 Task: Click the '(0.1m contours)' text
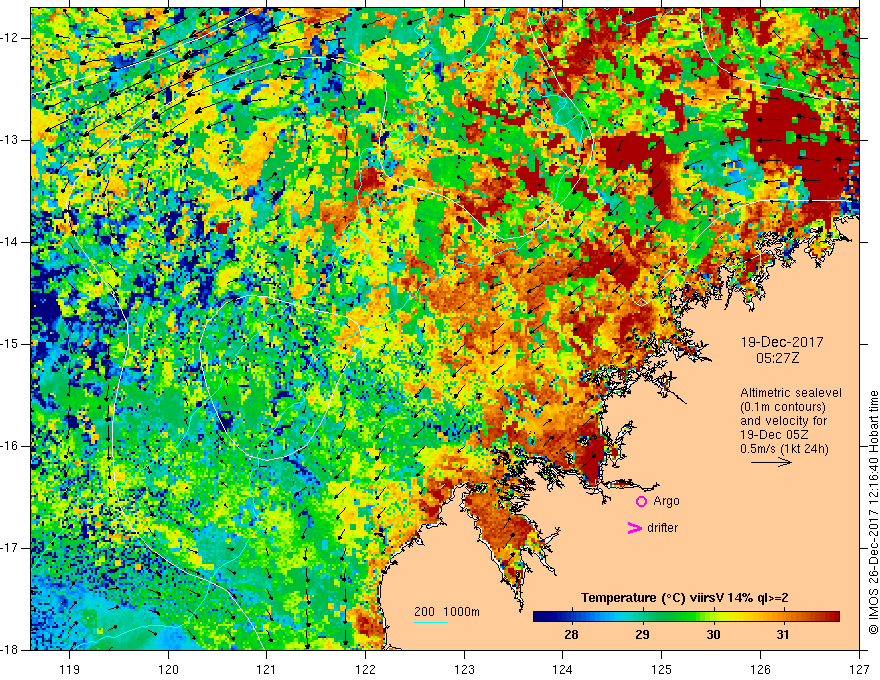[x=783, y=407]
